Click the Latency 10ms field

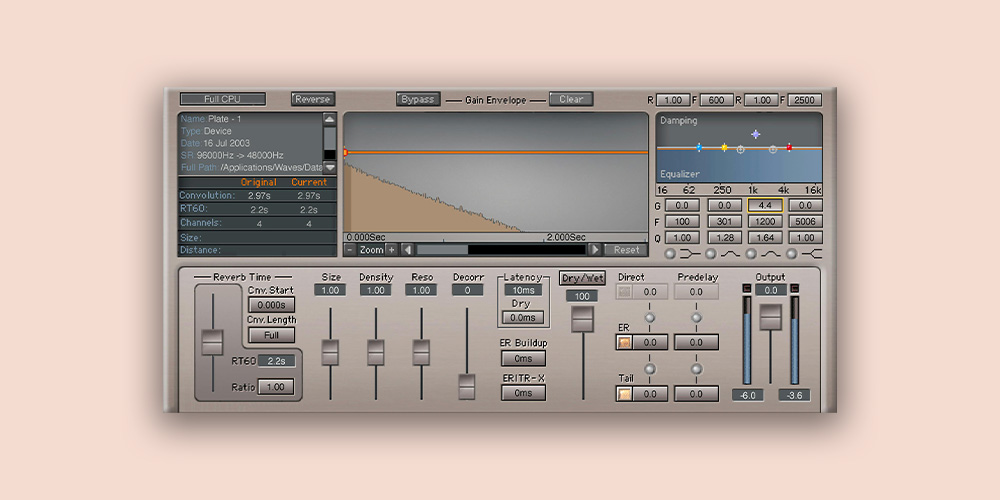pos(523,290)
